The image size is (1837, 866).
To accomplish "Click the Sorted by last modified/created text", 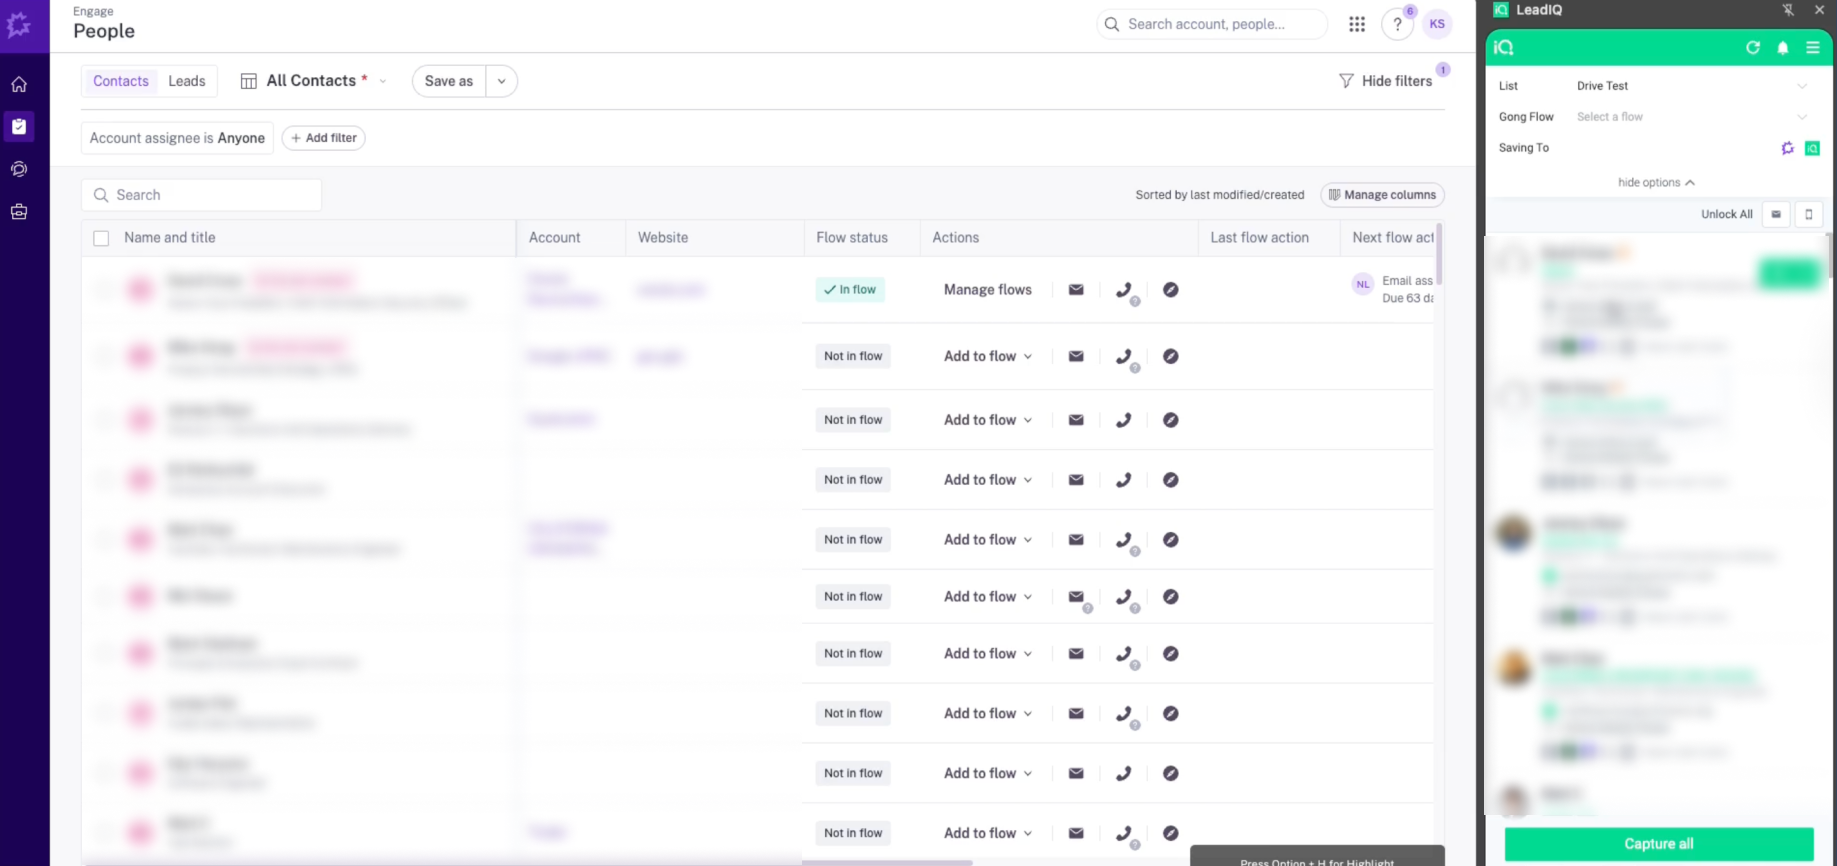I will tap(1220, 195).
